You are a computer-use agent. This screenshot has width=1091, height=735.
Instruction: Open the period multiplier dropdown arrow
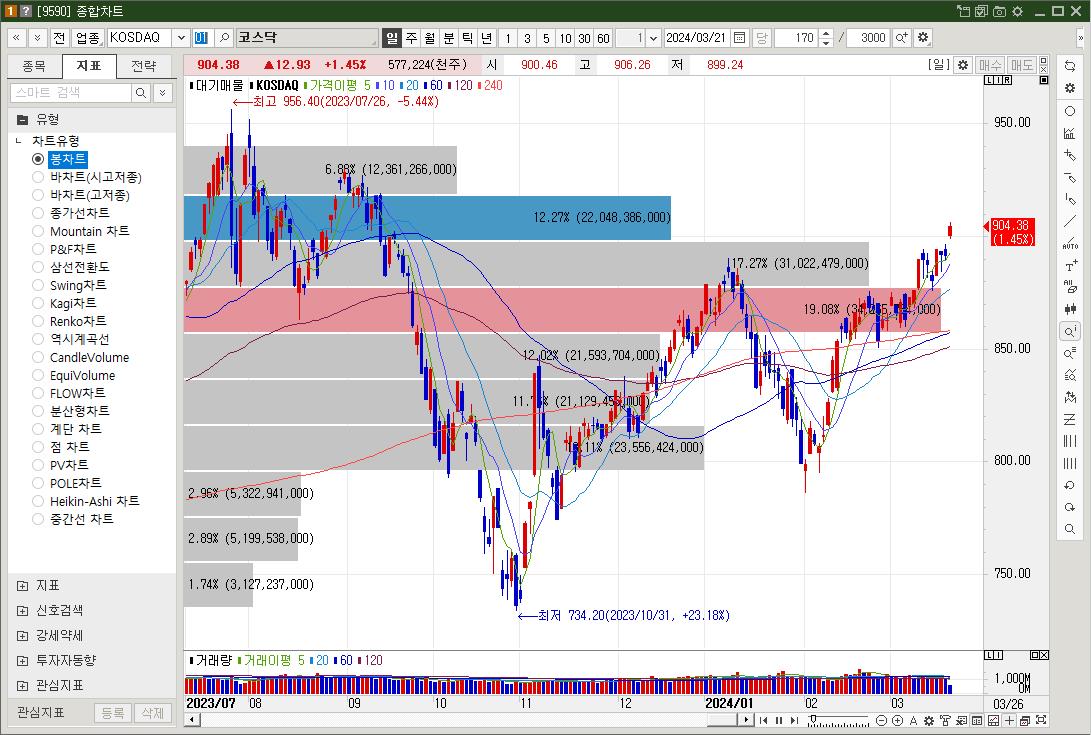pos(653,38)
